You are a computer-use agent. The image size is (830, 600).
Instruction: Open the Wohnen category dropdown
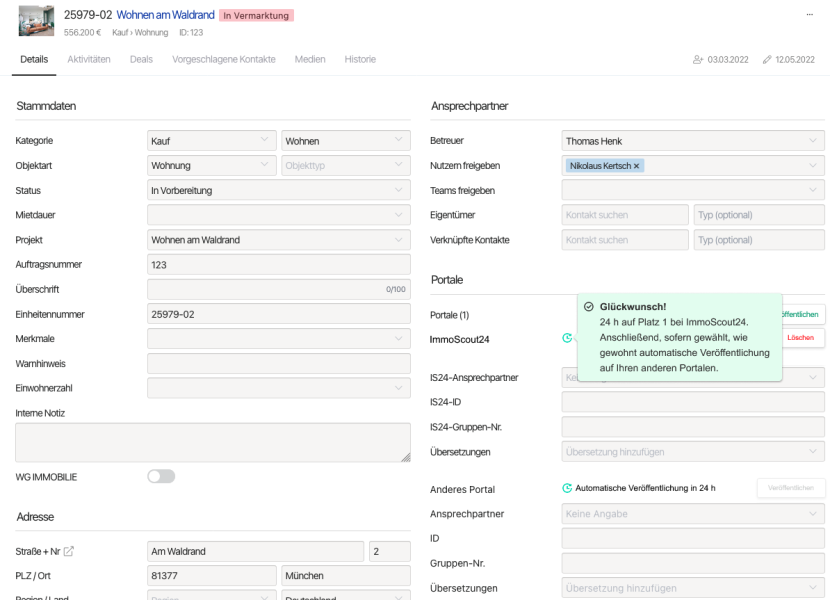(346, 141)
